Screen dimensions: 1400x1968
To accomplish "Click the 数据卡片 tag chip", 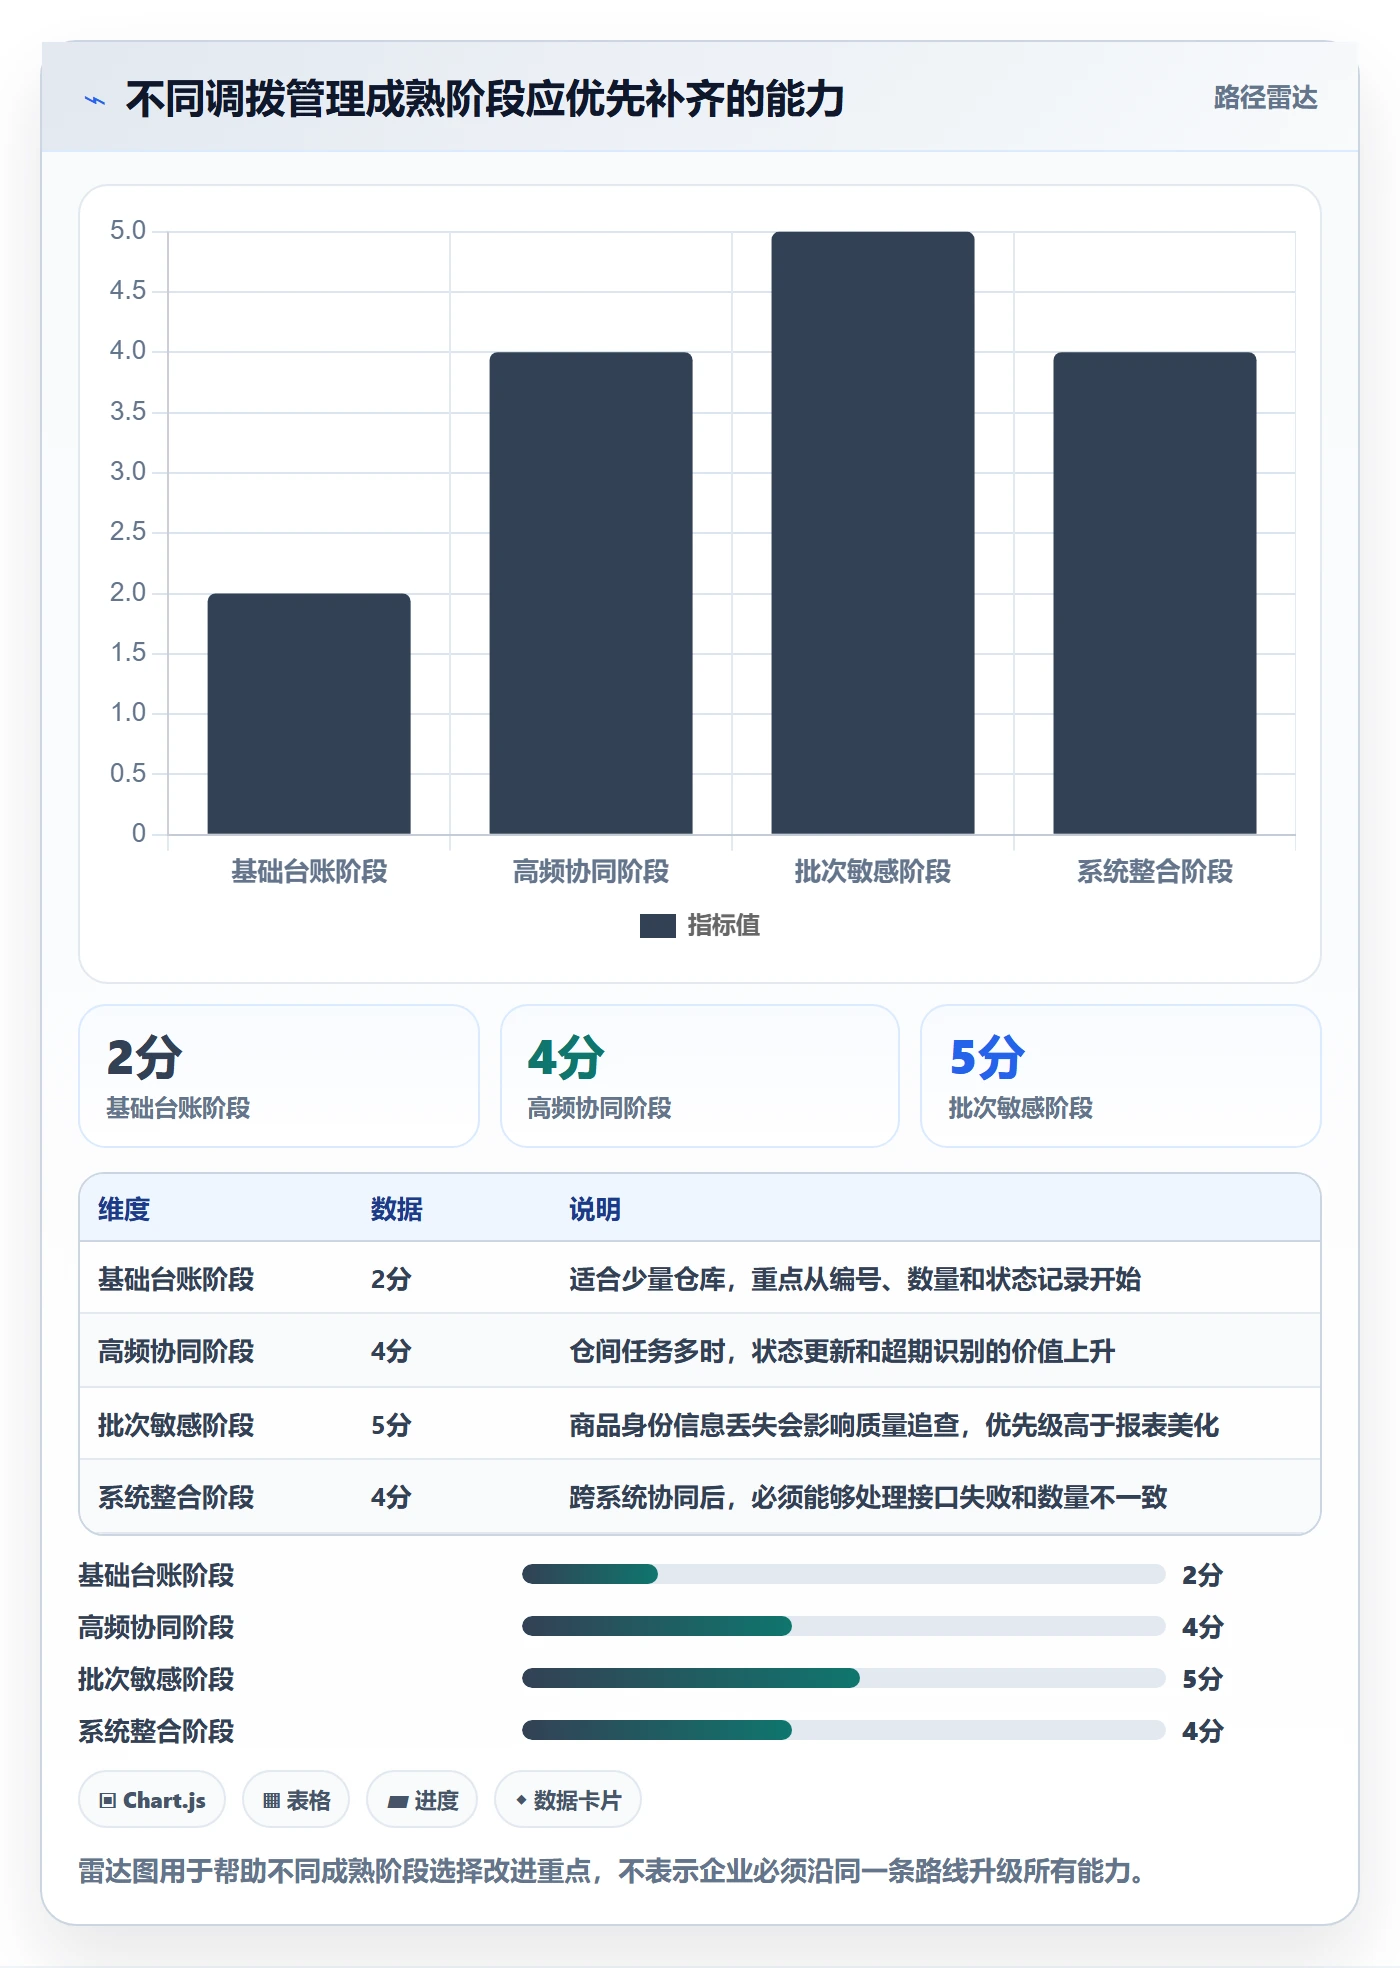I will point(568,1801).
